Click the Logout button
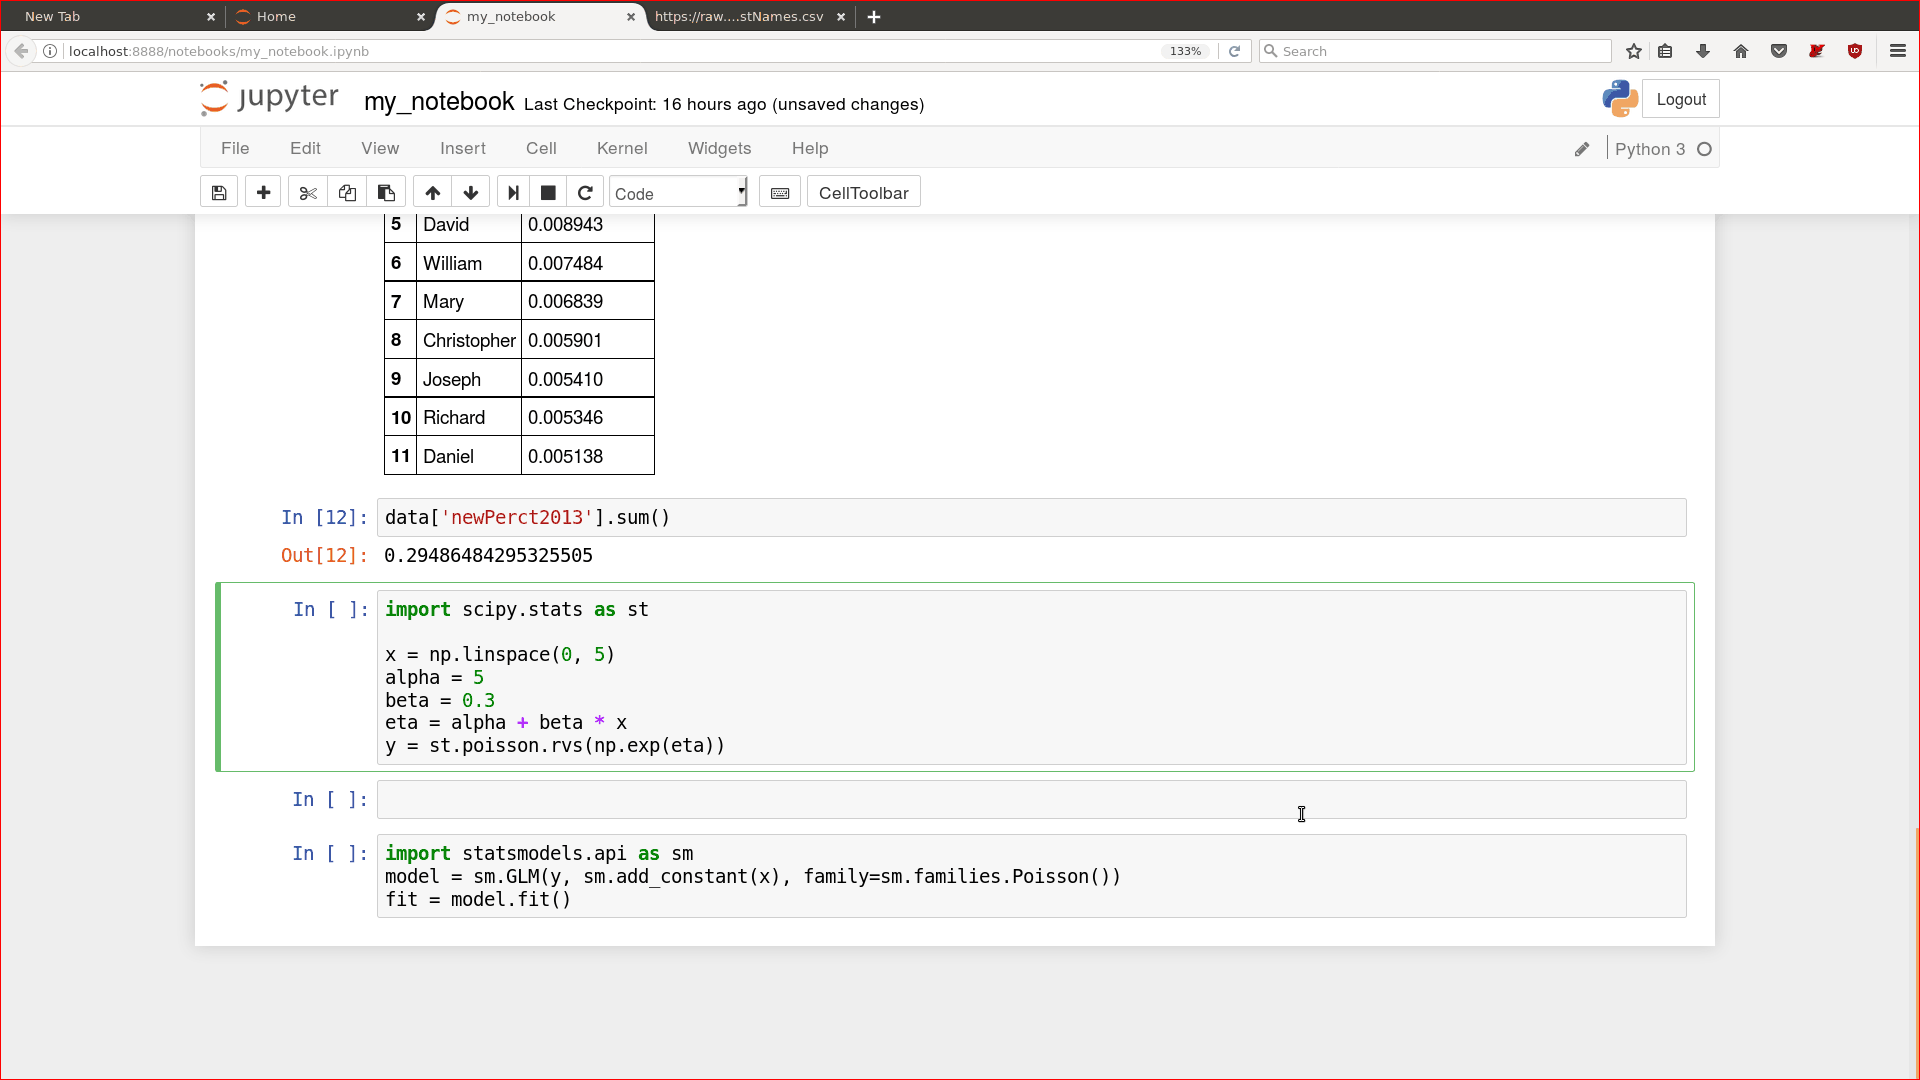This screenshot has height=1080, width=1920. (x=1681, y=99)
